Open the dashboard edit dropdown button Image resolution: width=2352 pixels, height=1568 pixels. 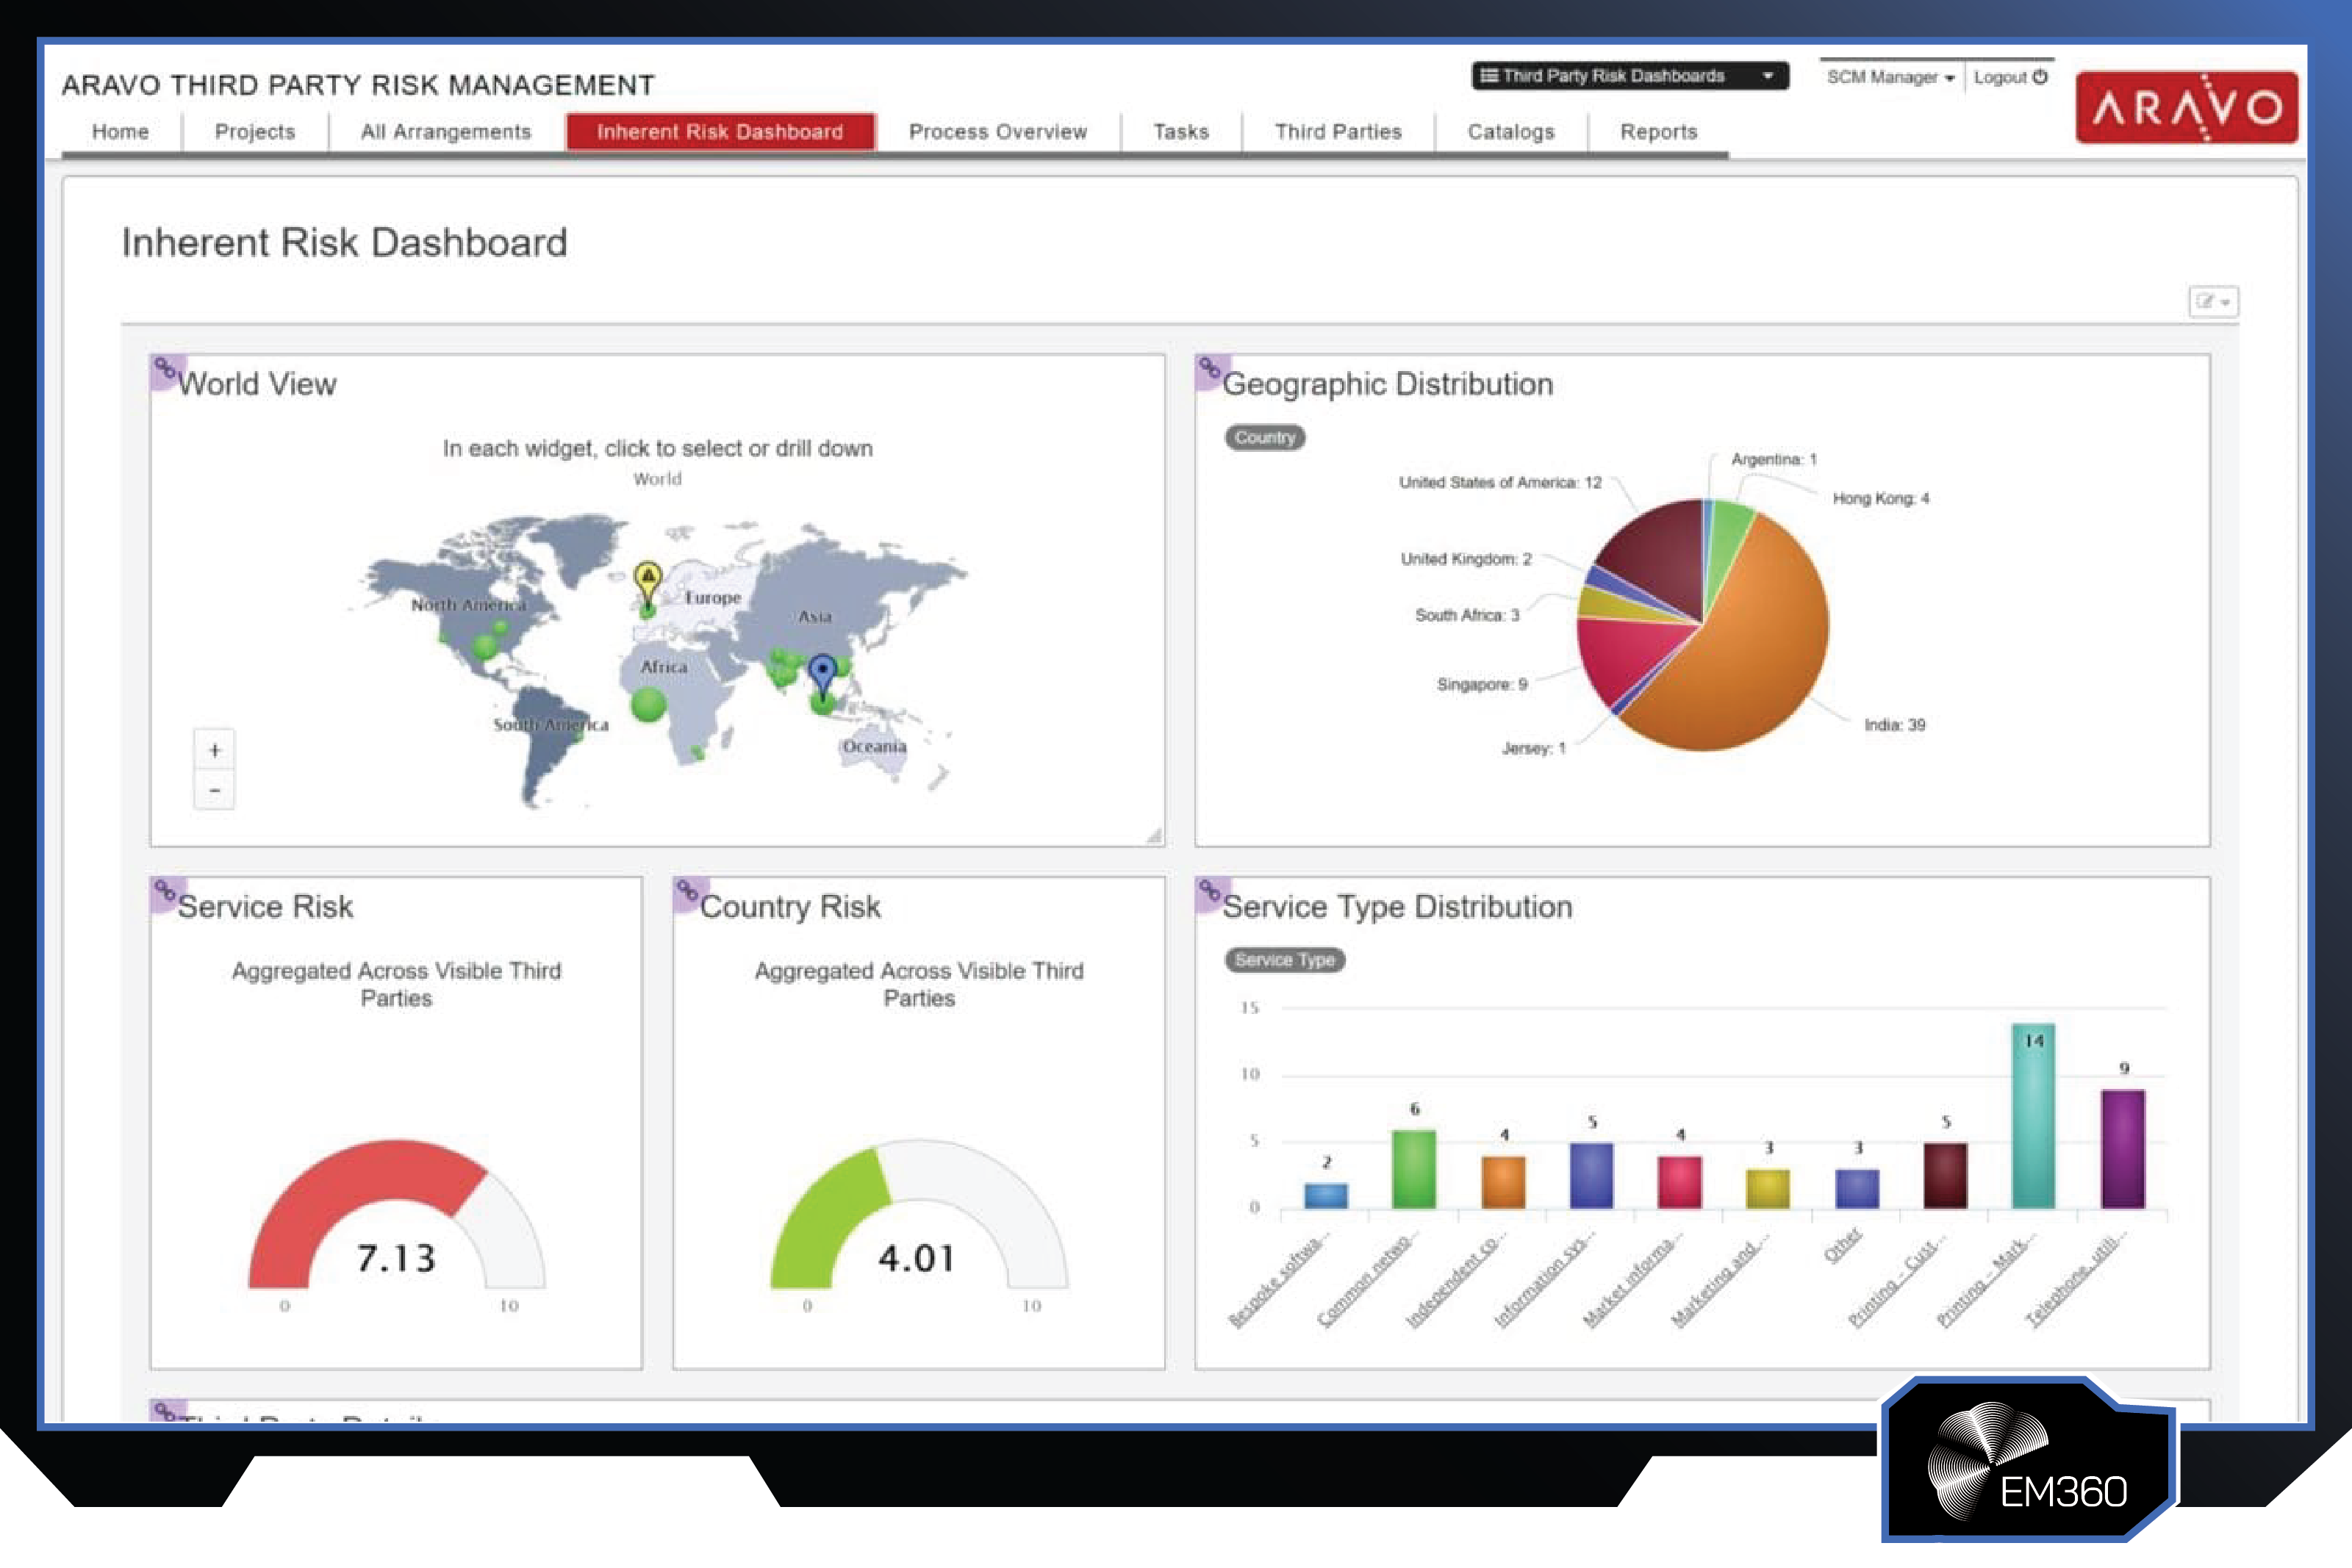point(2213,301)
